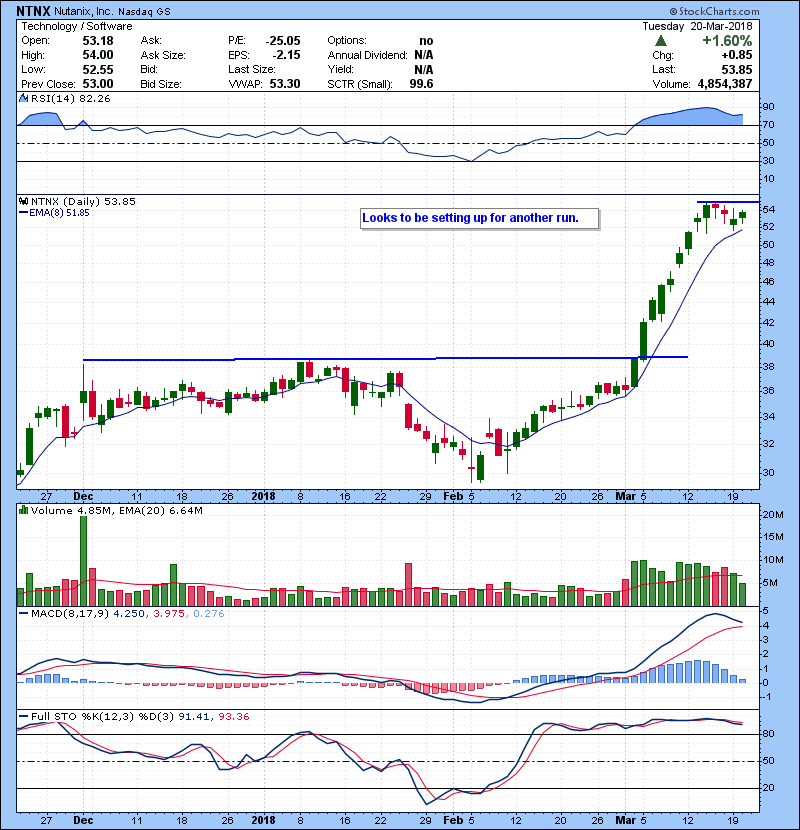The width and height of the screenshot is (800, 830).
Task: Click the Prev Close value 53.00
Action: [x=98, y=84]
